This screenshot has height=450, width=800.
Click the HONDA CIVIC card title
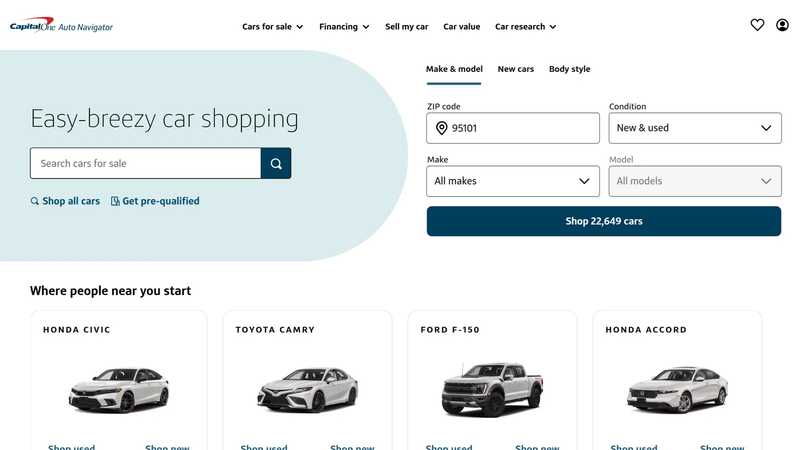[77, 330]
